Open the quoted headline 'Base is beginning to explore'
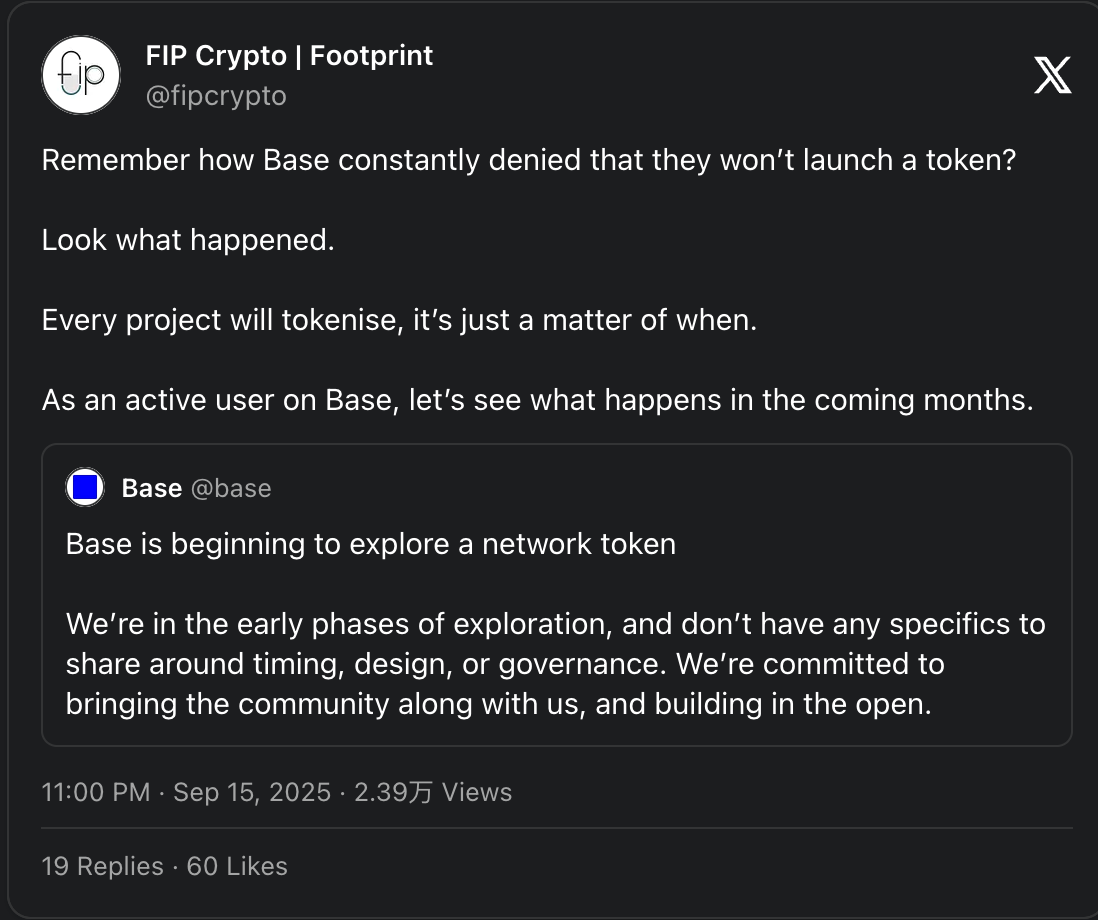This screenshot has width=1098, height=920. click(x=371, y=544)
